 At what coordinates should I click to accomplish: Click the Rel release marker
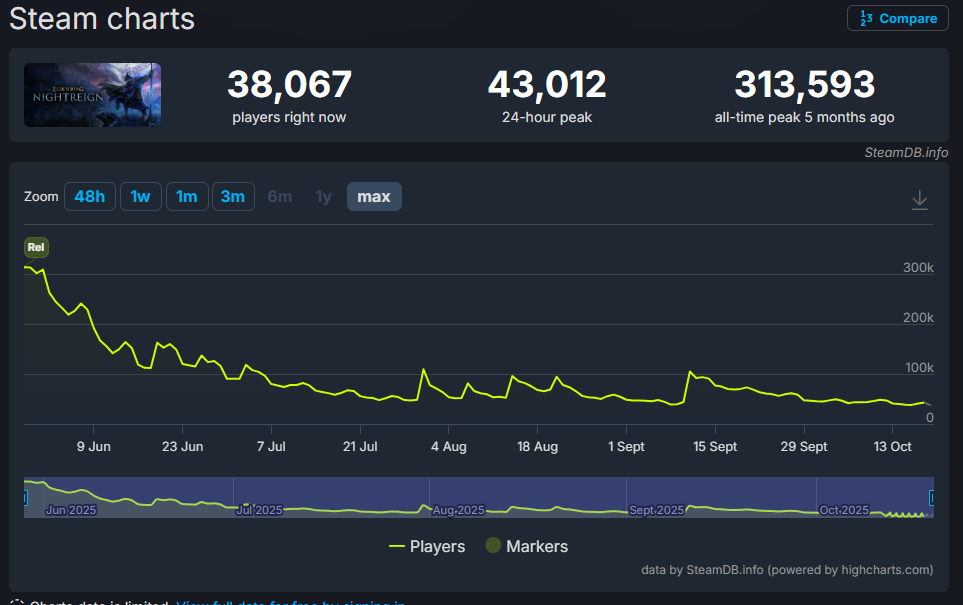point(36,248)
